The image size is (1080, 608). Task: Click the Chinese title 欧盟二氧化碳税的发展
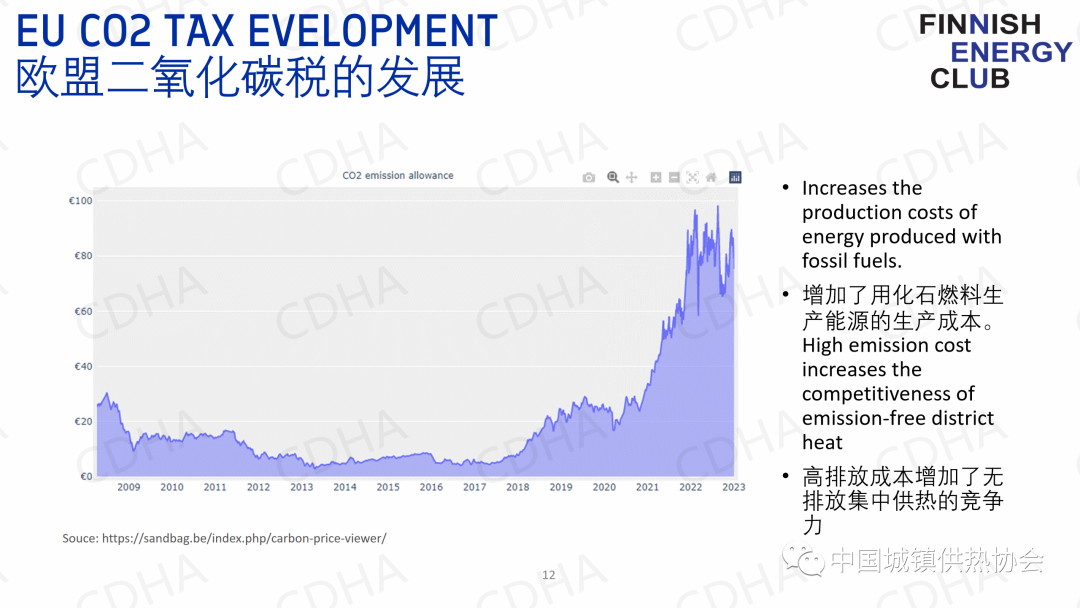tap(241, 78)
